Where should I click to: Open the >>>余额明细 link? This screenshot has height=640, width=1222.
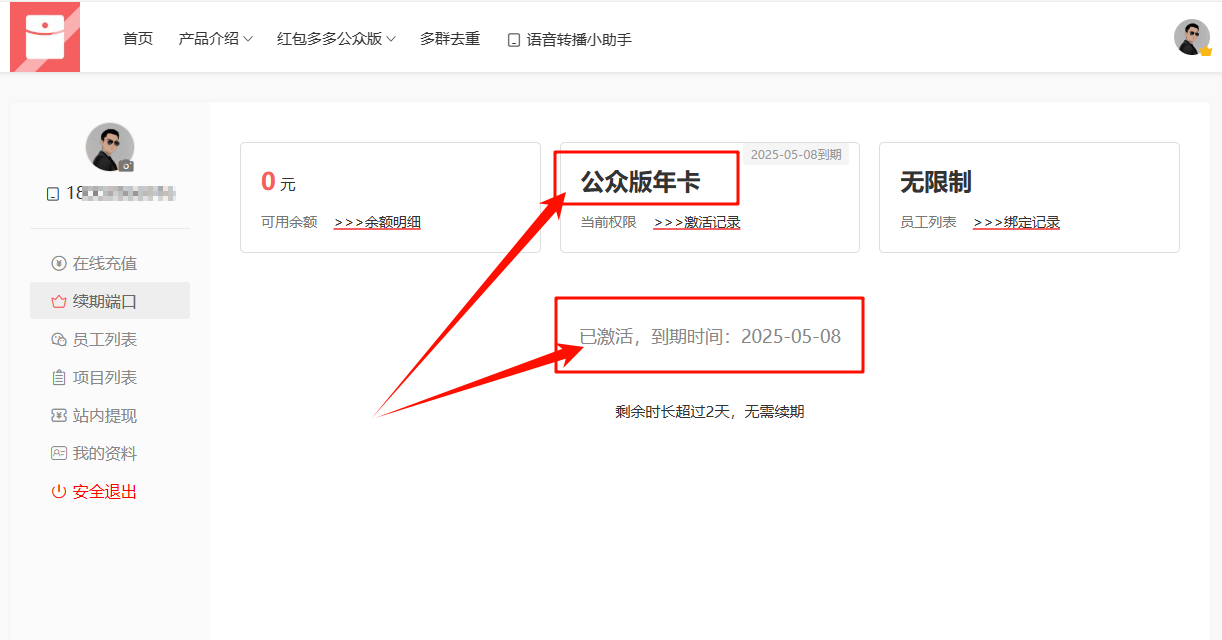pyautogui.click(x=377, y=222)
